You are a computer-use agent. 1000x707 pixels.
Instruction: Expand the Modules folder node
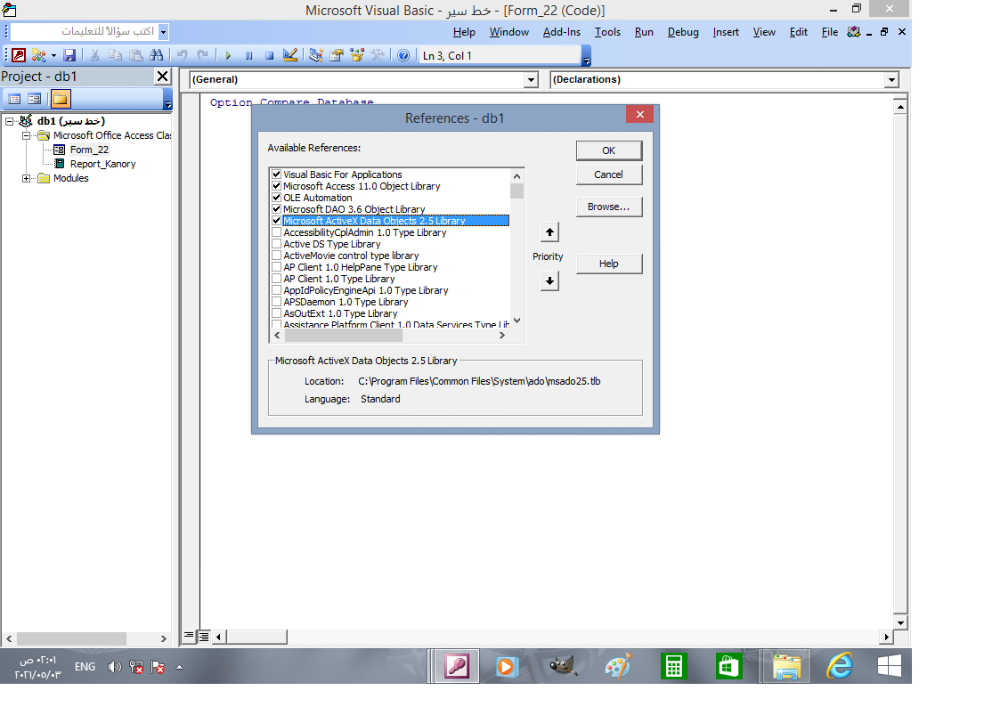click(x=26, y=178)
